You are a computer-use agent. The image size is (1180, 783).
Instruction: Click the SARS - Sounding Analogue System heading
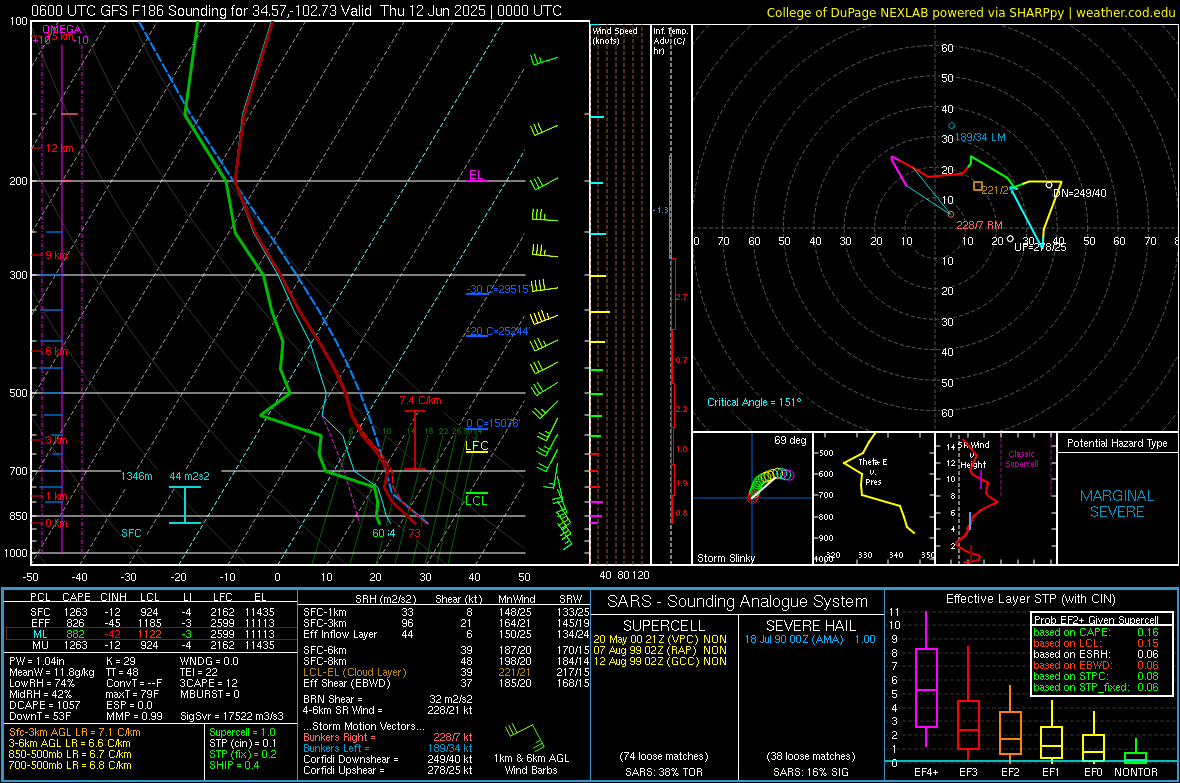[x=737, y=602]
